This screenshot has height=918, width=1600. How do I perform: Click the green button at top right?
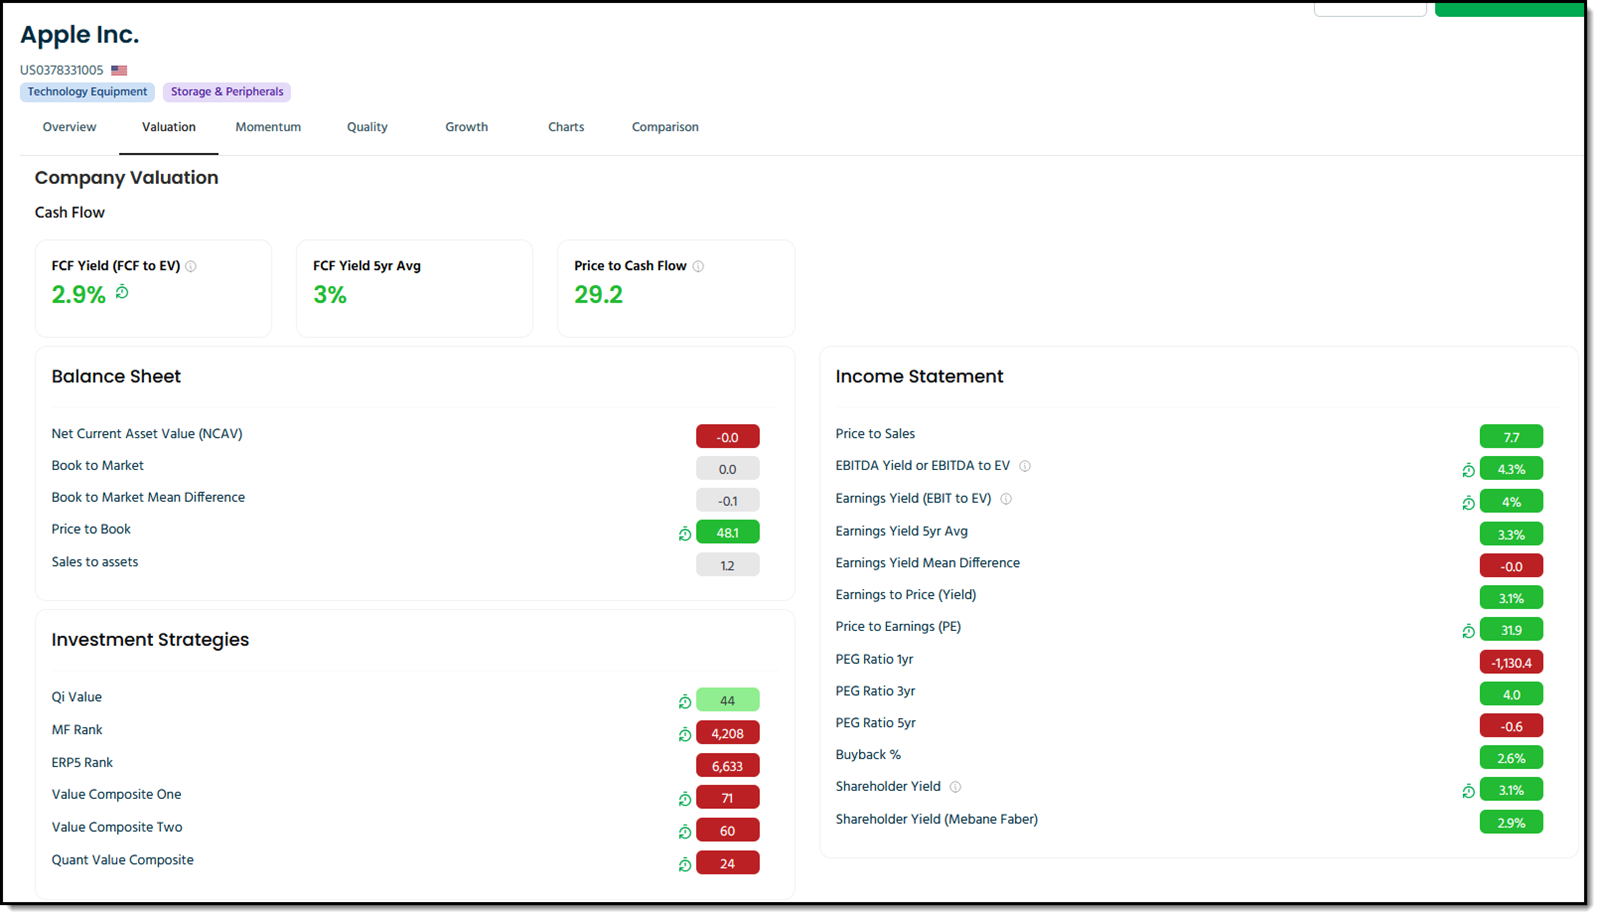tap(1510, 8)
